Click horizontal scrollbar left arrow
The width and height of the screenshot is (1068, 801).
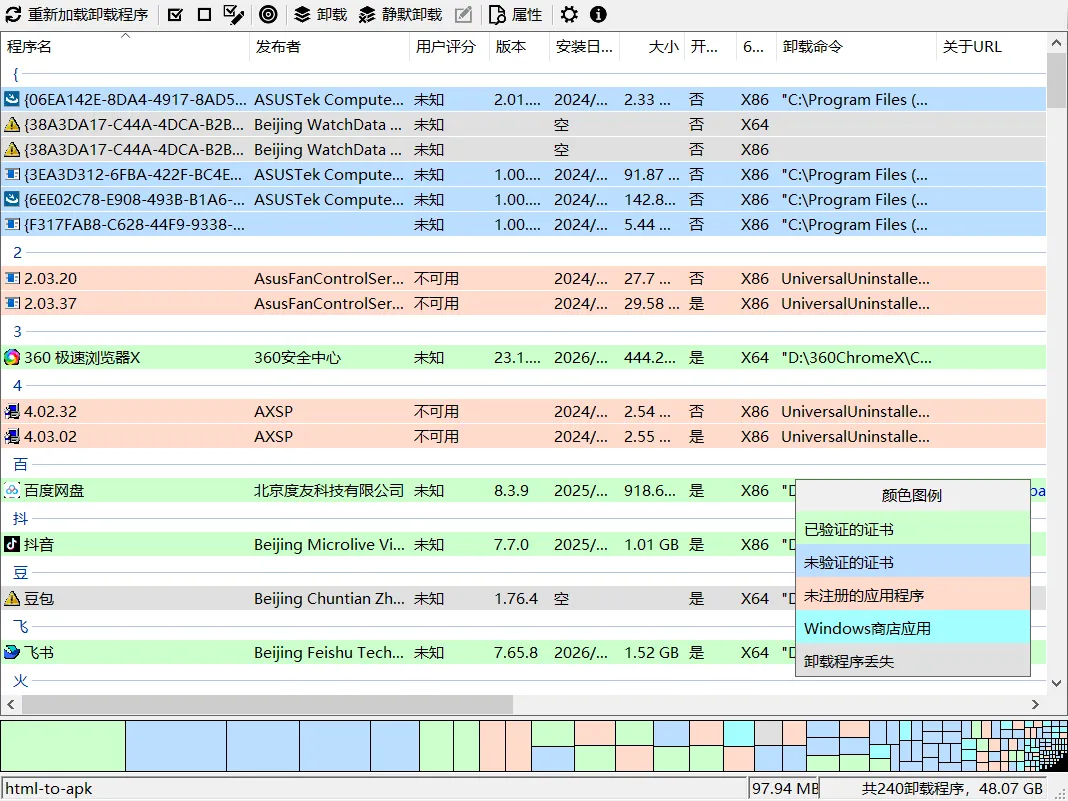[x=11, y=704]
